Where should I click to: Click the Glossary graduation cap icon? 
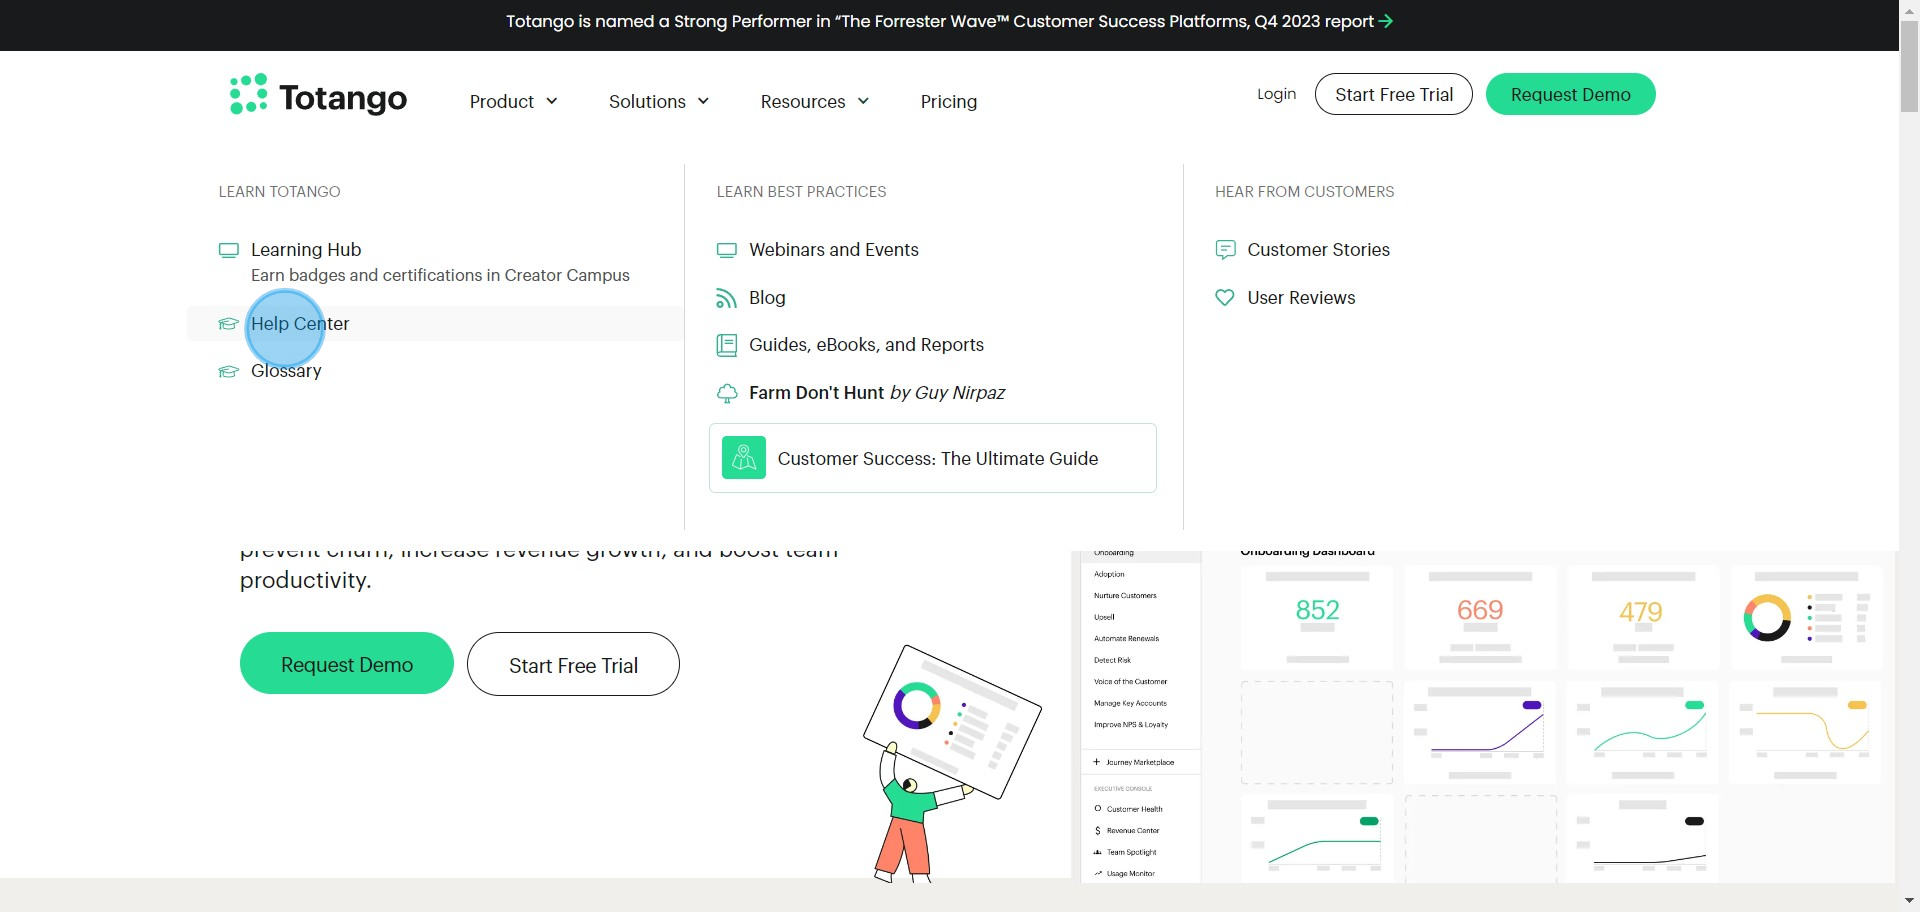(x=229, y=371)
